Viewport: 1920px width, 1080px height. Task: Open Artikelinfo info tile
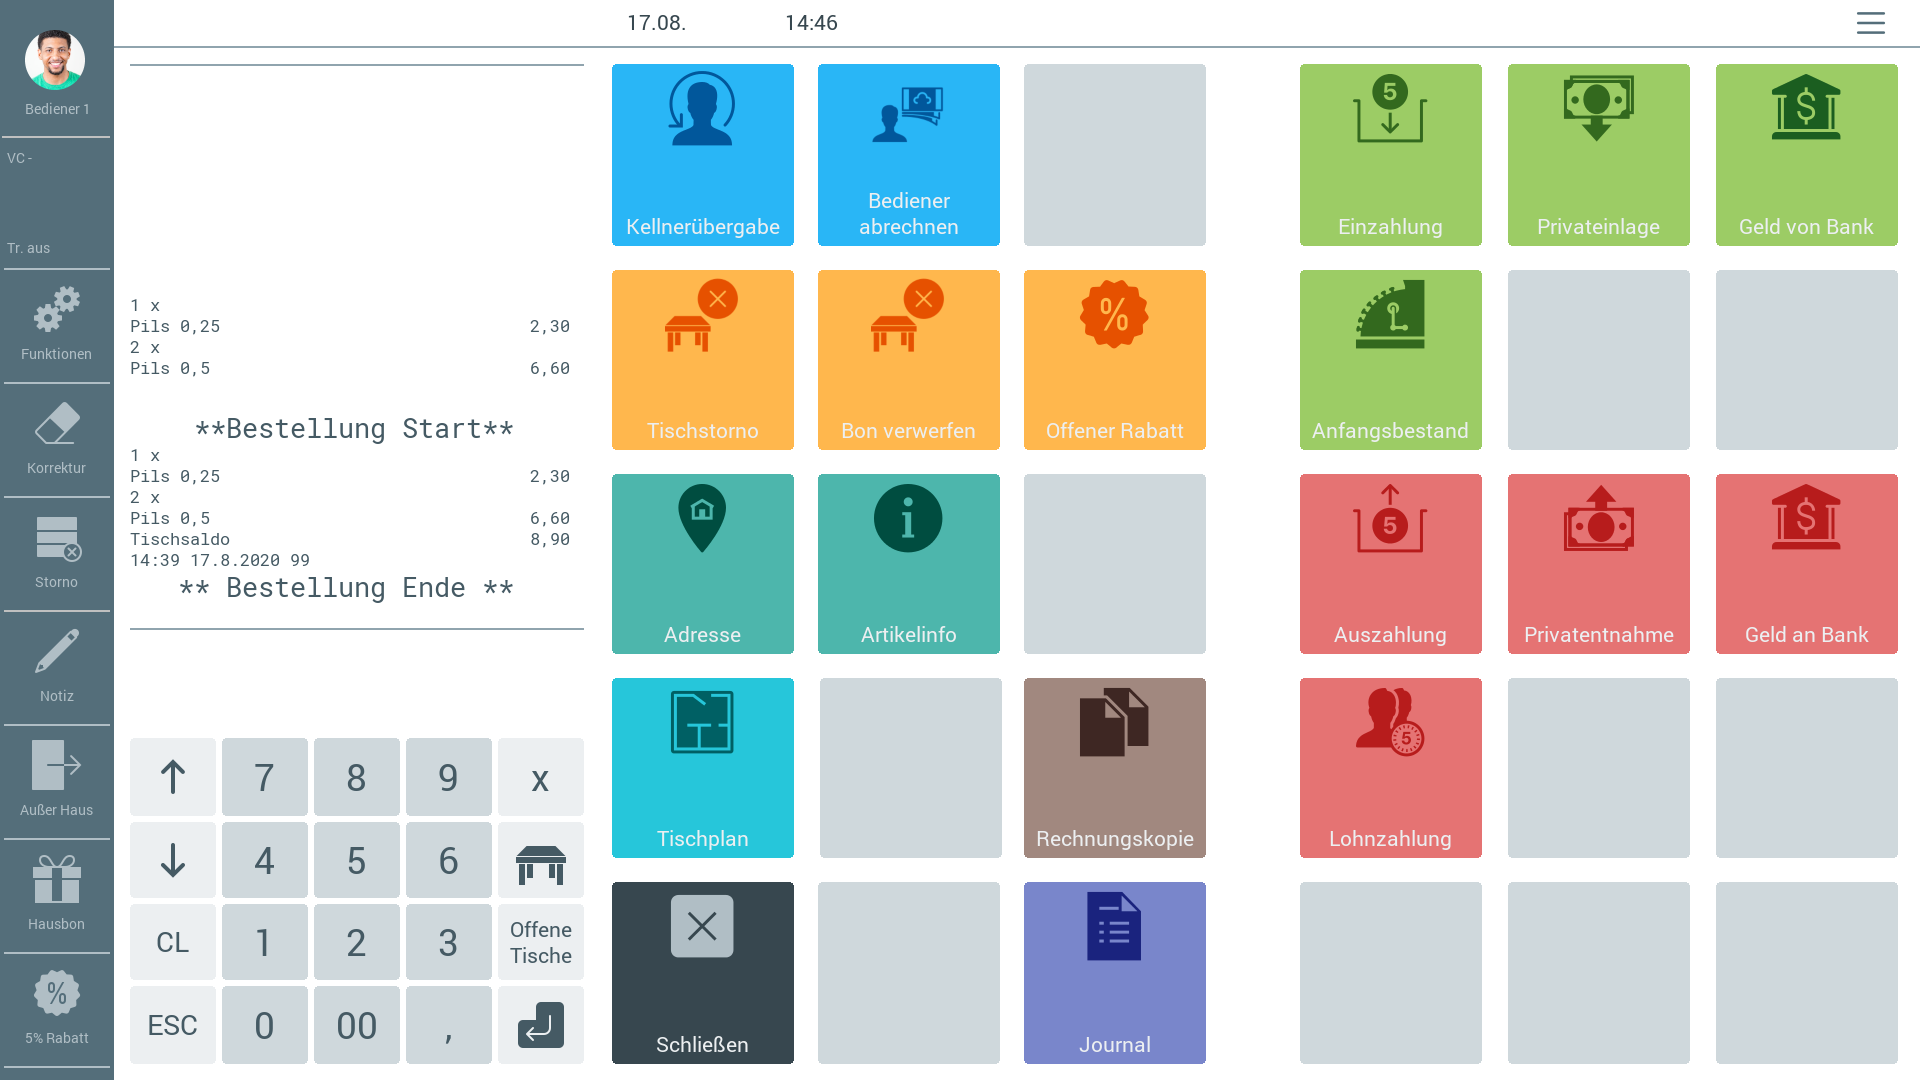click(908, 564)
